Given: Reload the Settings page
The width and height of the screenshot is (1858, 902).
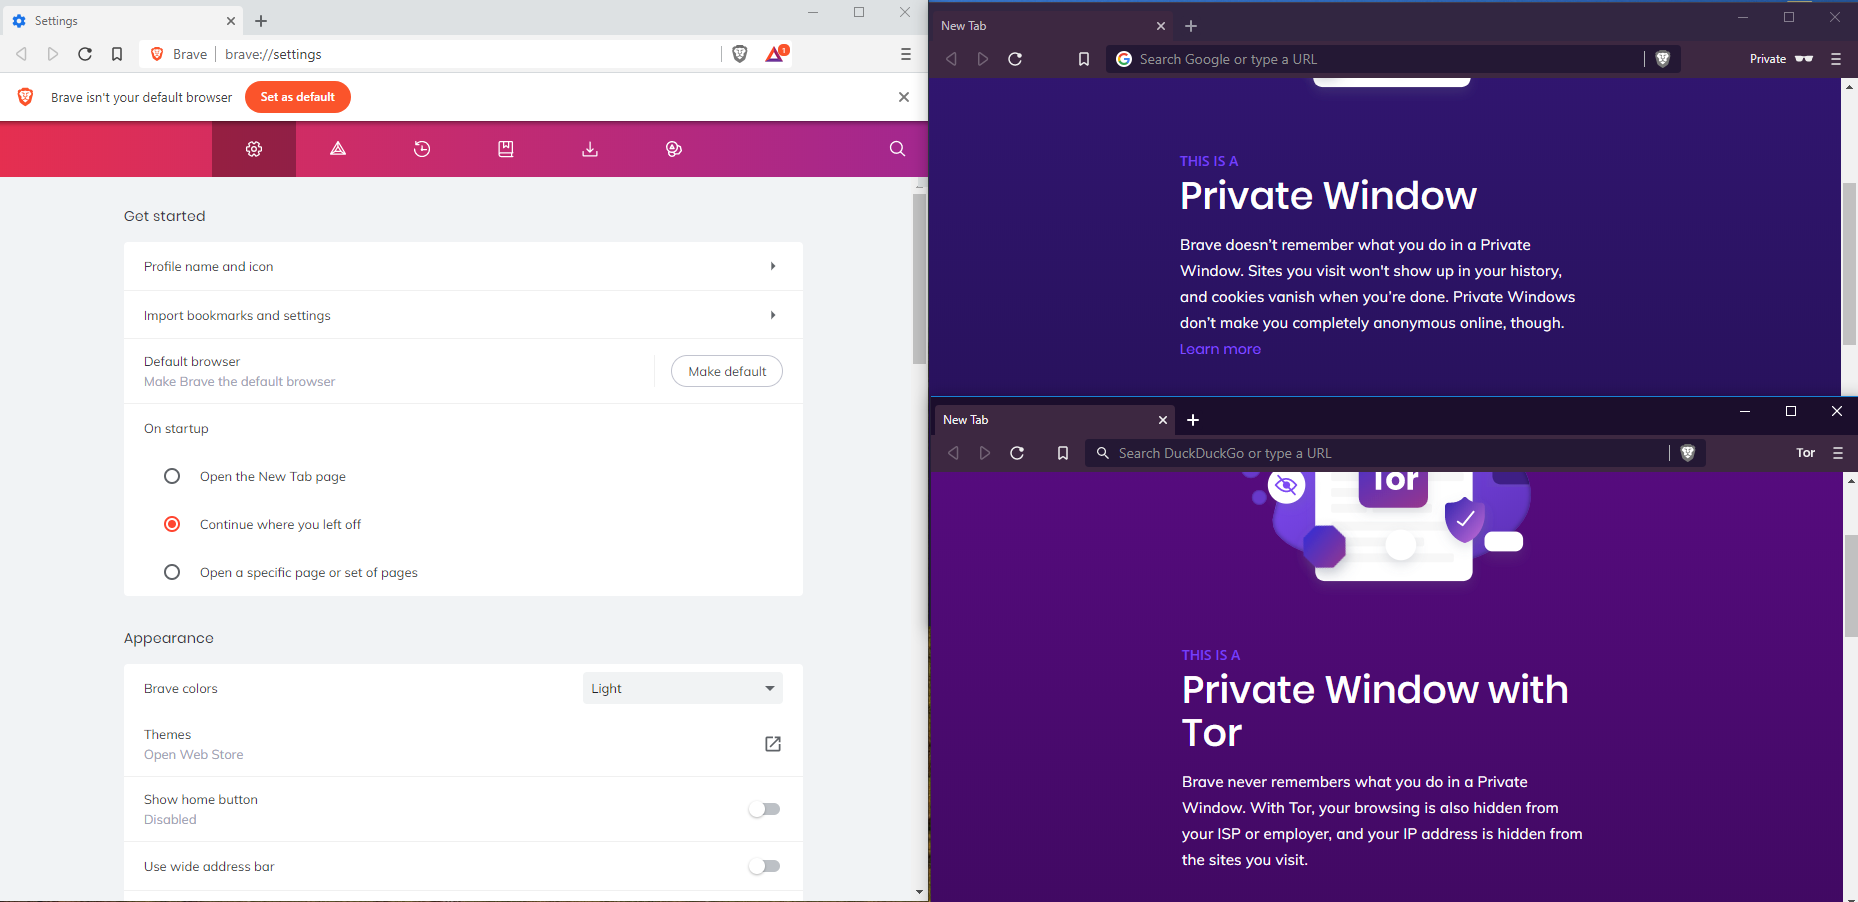Looking at the screenshot, I should point(85,54).
